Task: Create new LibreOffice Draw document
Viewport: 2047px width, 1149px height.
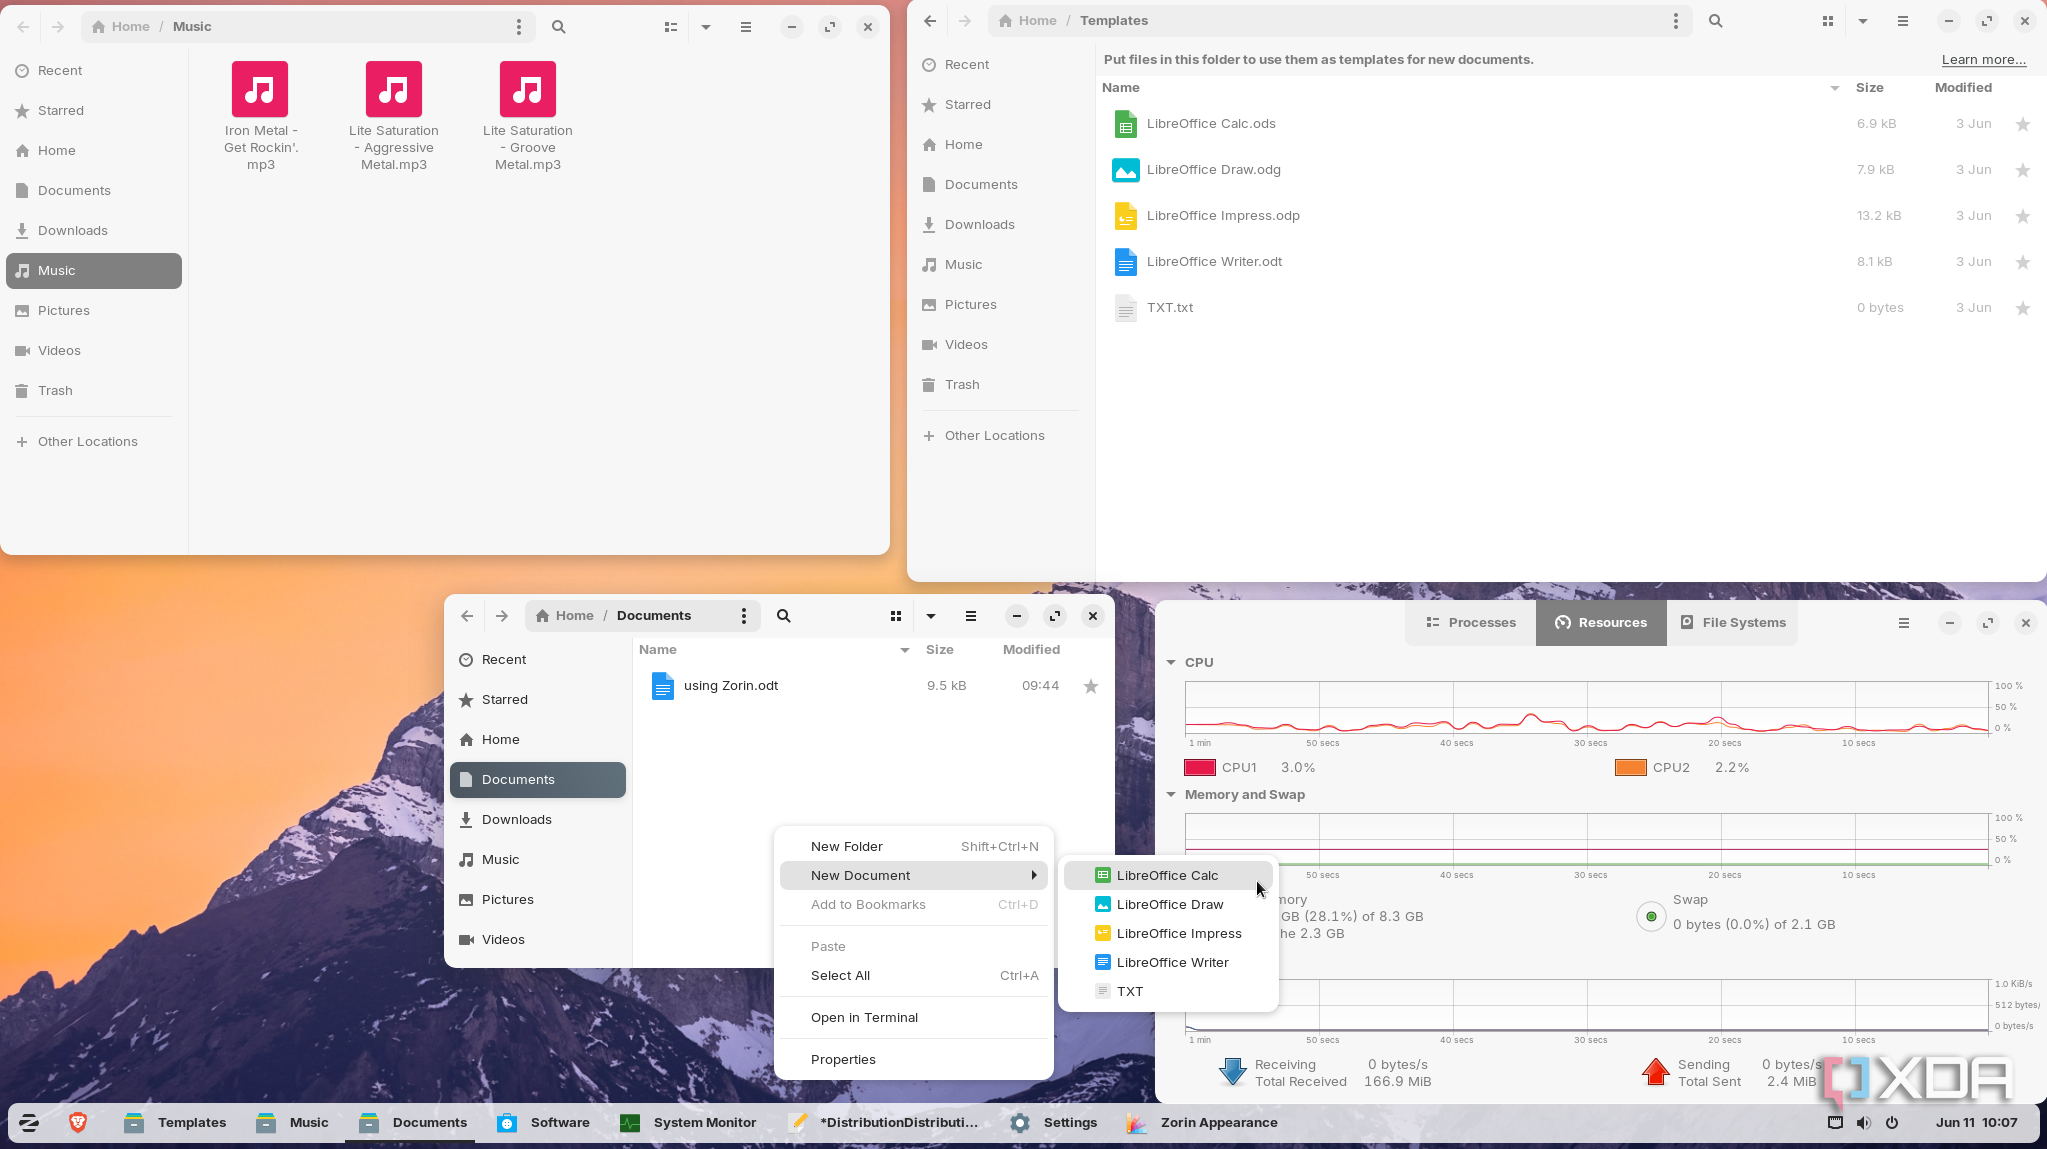Action: coord(1168,905)
